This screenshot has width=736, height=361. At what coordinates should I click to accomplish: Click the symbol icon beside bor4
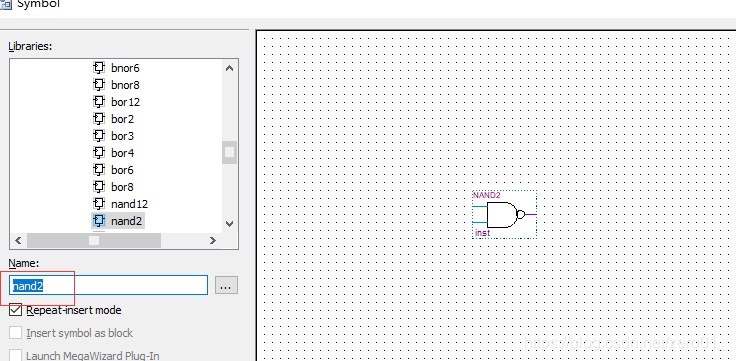[x=98, y=153]
